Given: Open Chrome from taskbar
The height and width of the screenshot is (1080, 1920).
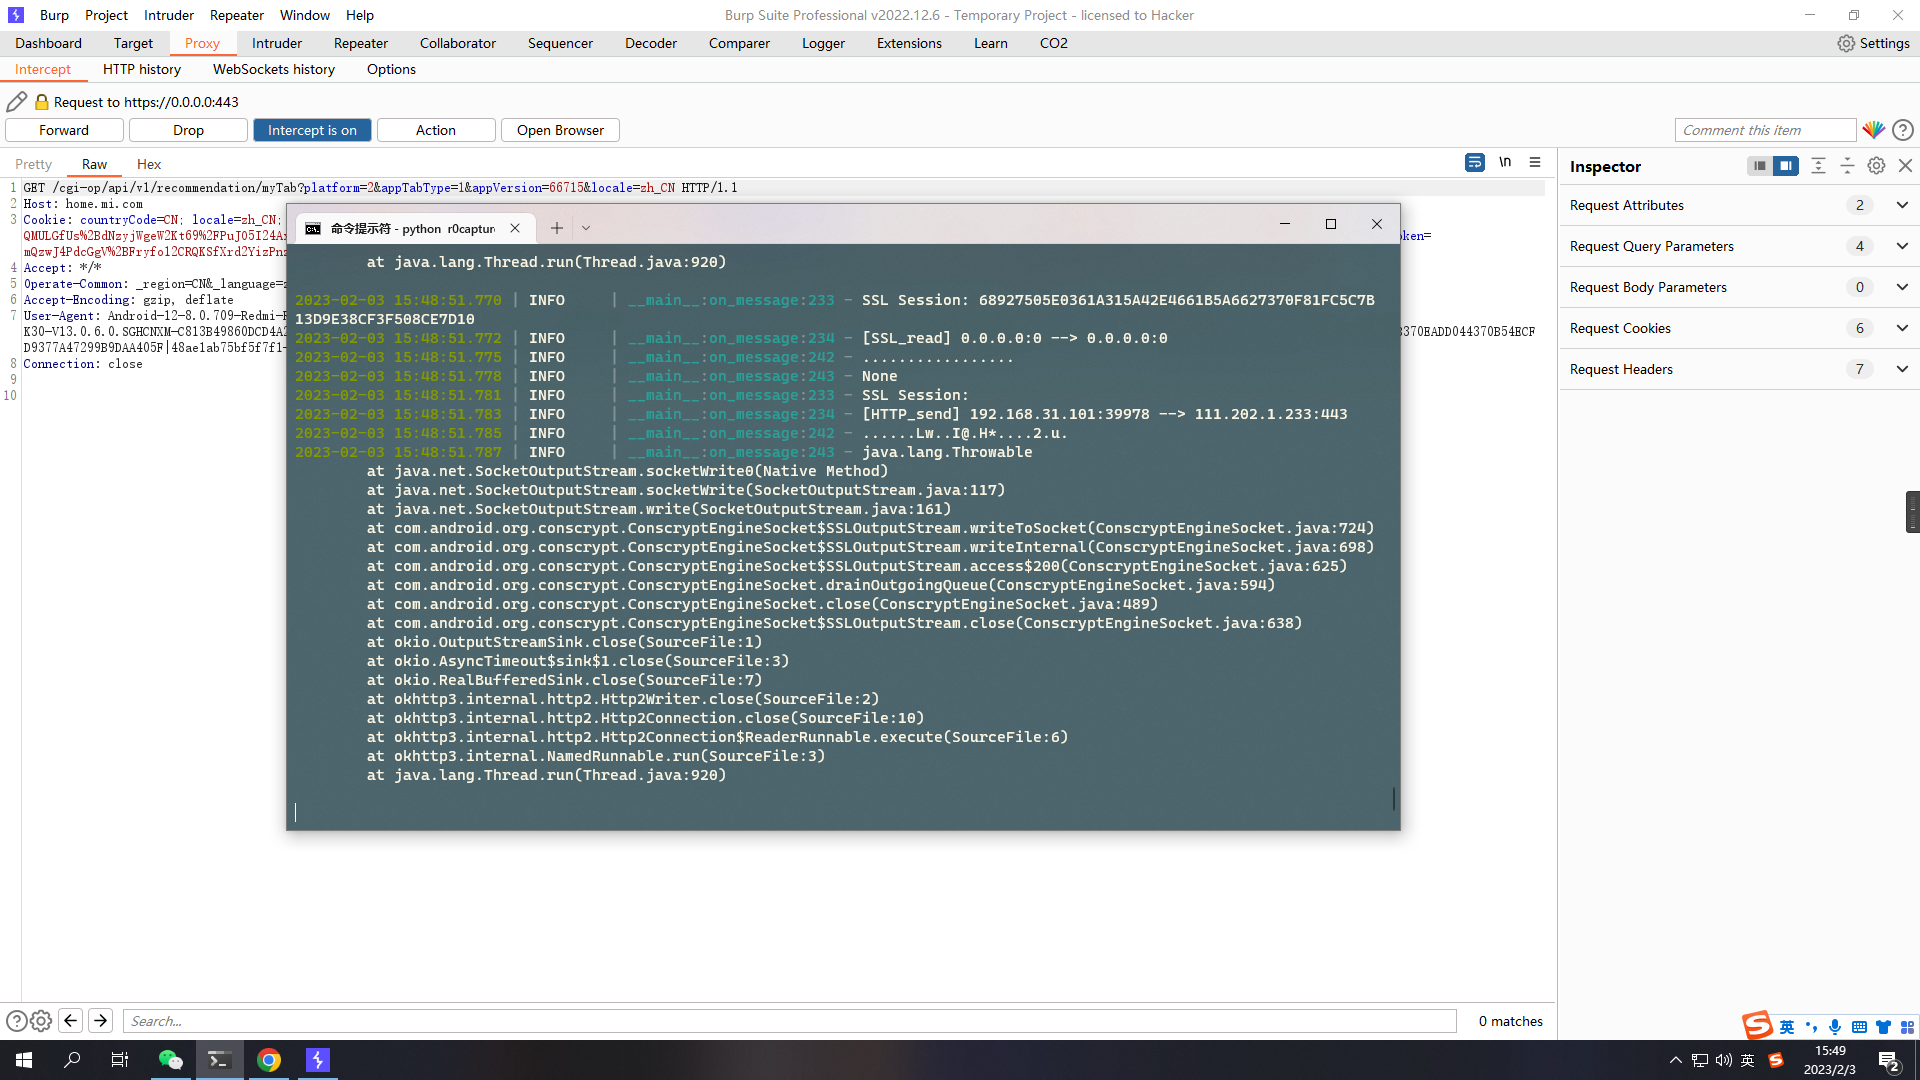Looking at the screenshot, I should point(268,1060).
